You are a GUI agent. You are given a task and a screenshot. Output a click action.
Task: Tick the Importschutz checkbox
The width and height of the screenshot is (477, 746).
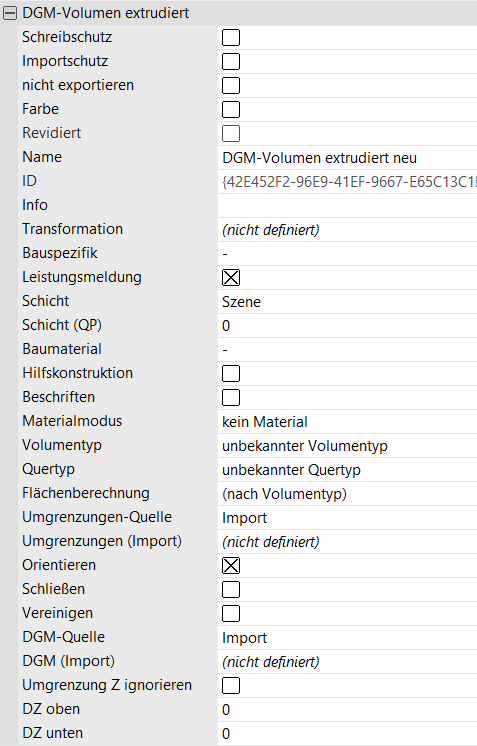pos(231,61)
